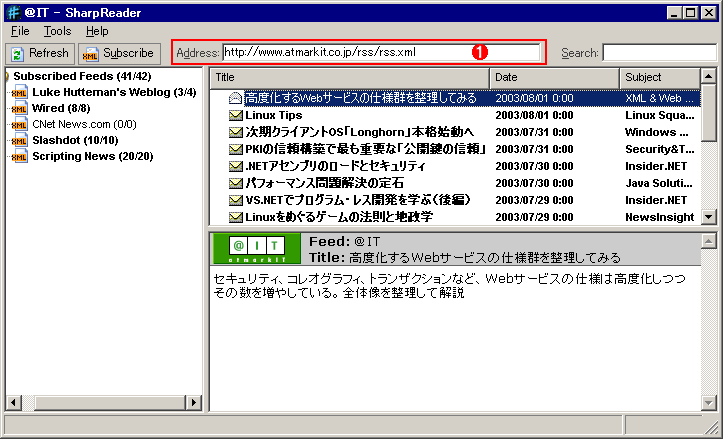
Task: Click envelope icon for VS.NET article
Action: click(236, 200)
